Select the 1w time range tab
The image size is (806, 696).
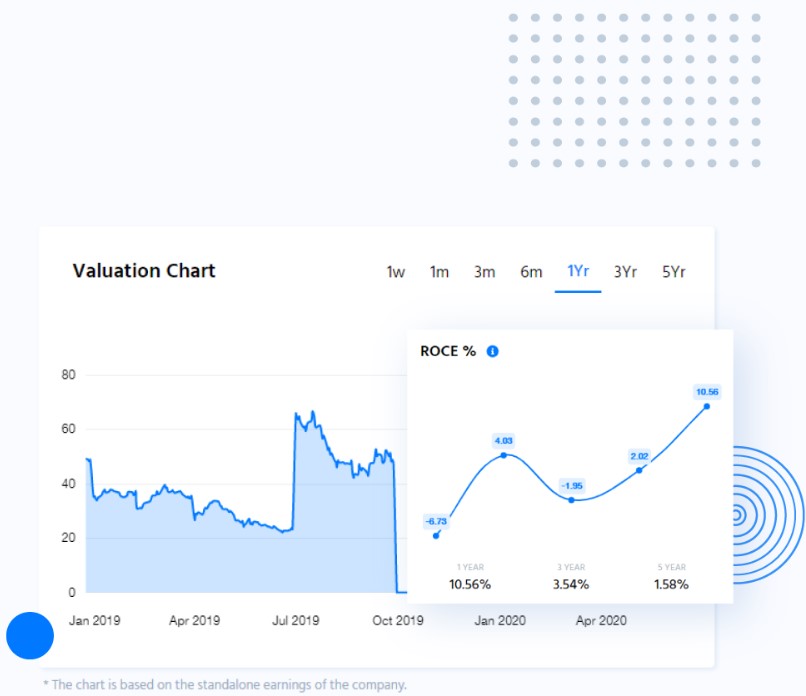click(x=396, y=272)
